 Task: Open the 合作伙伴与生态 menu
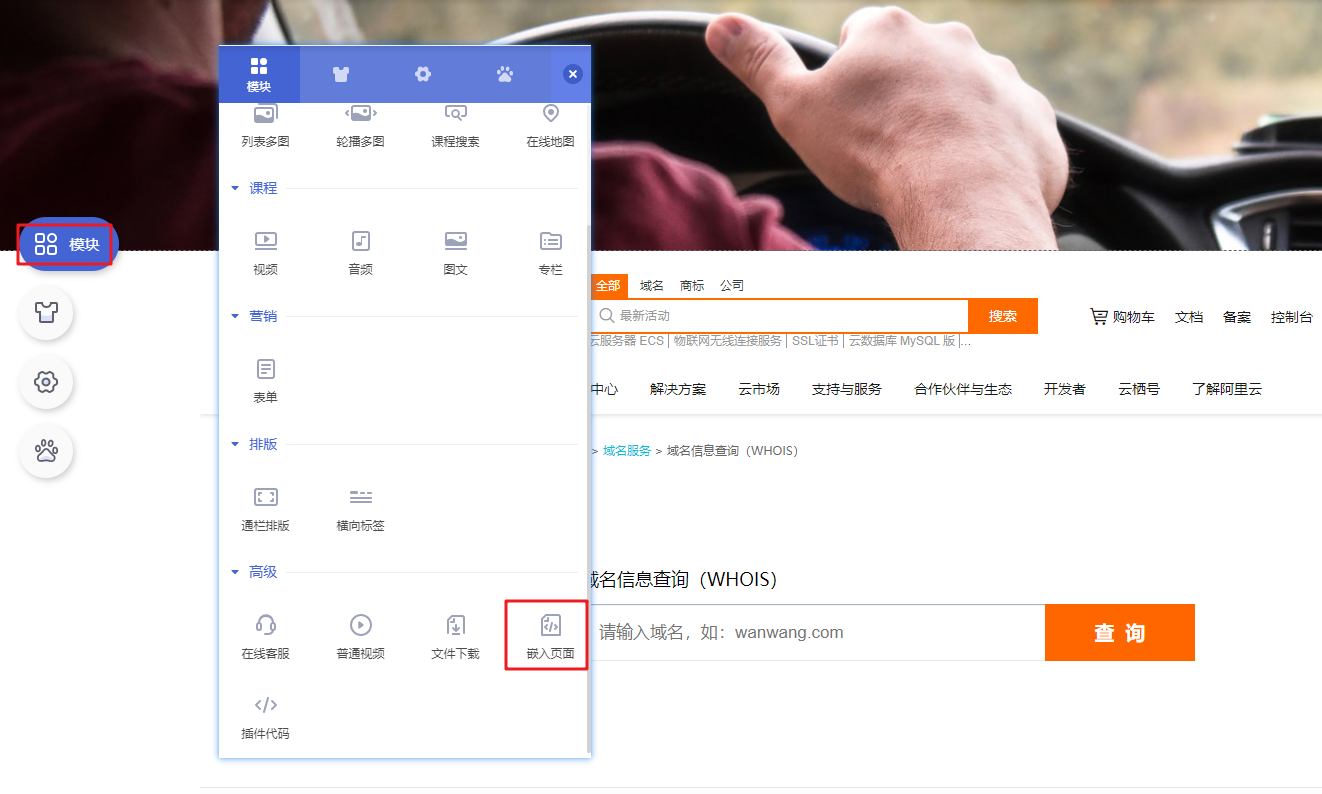click(x=963, y=389)
